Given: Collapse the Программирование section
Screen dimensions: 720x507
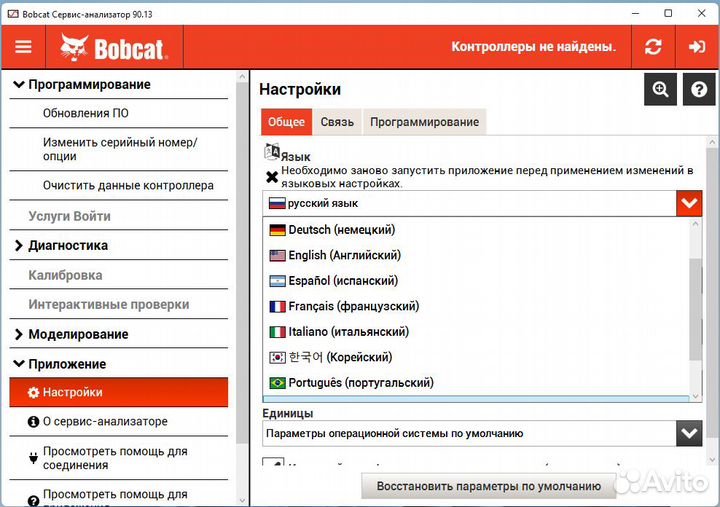Looking at the screenshot, I should point(18,84).
